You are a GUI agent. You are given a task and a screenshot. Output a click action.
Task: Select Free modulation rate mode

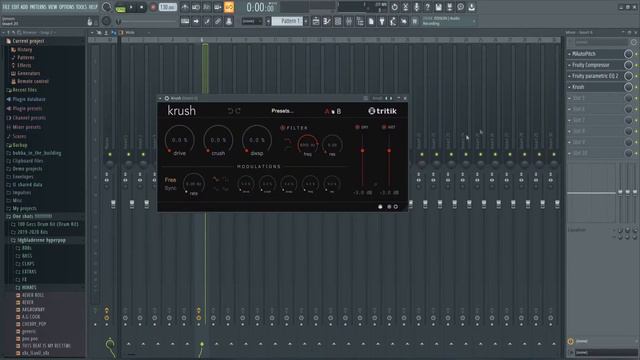[x=170, y=180]
